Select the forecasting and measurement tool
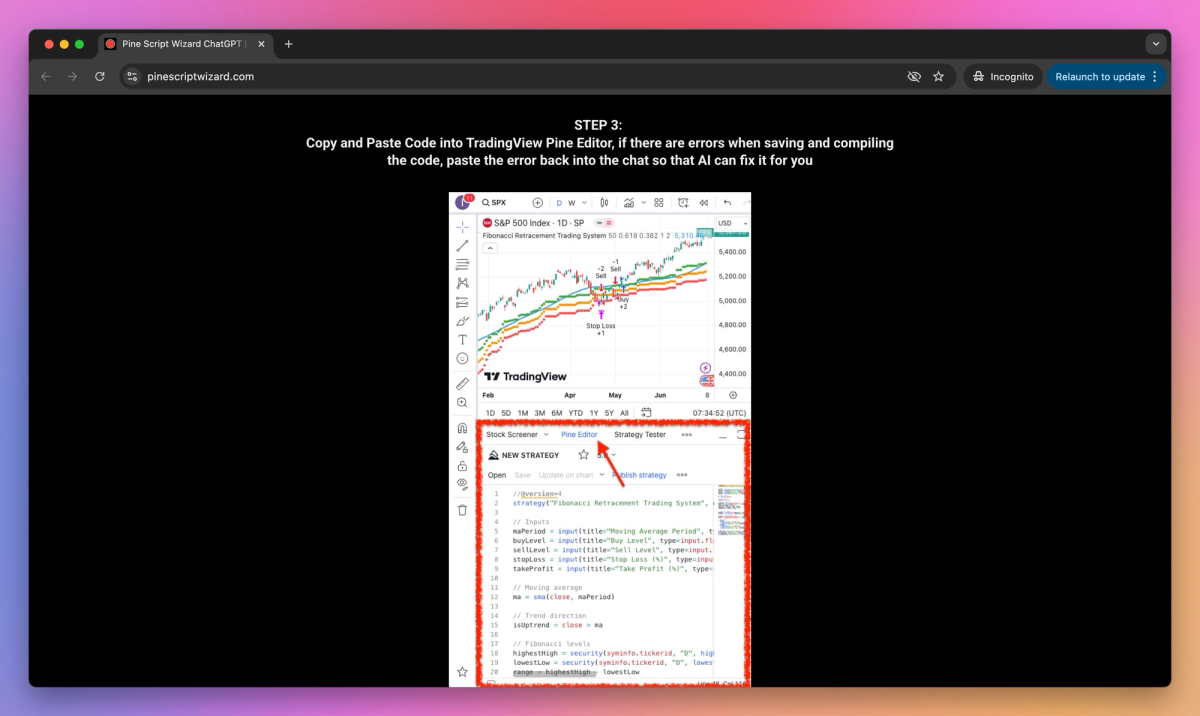 [462, 302]
